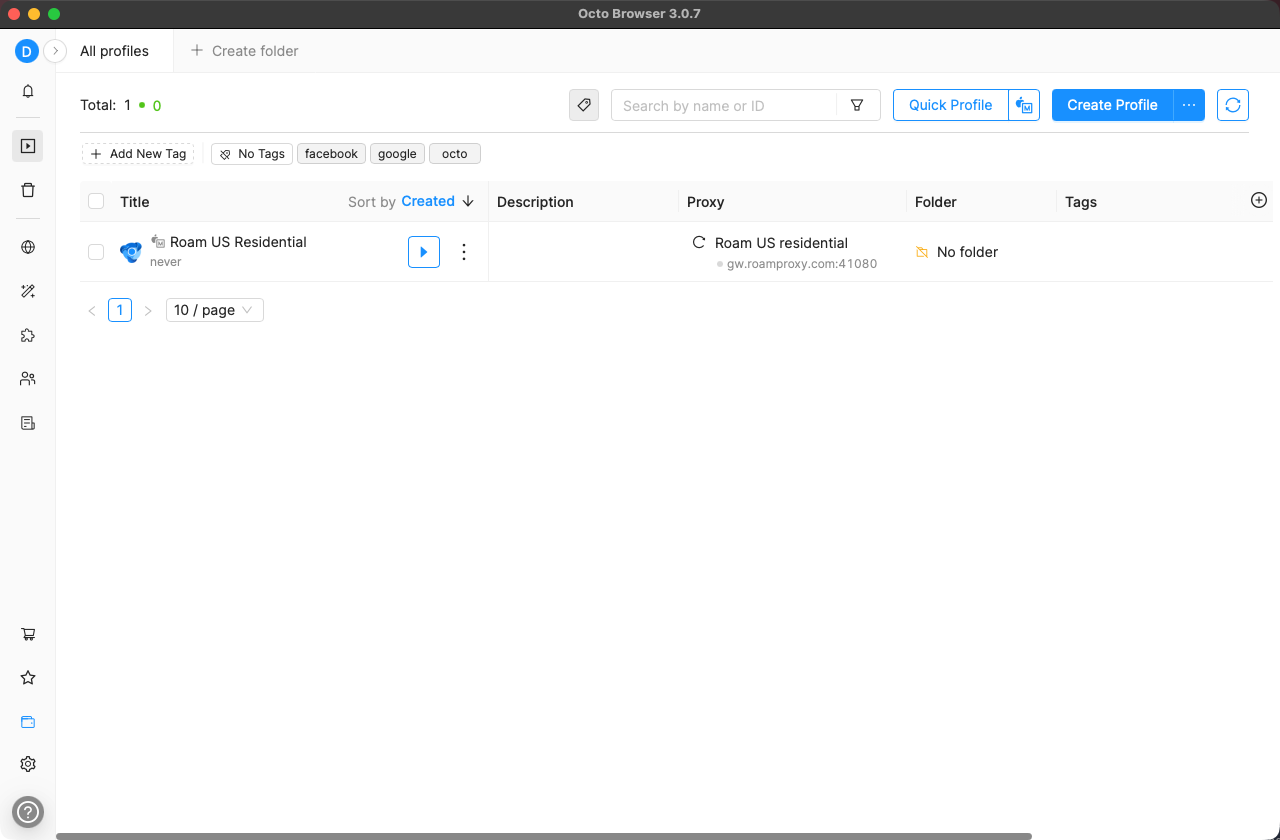Image resolution: width=1280 pixels, height=840 pixels.
Task: Open the blue wallet icon in sidebar
Action: (28, 722)
